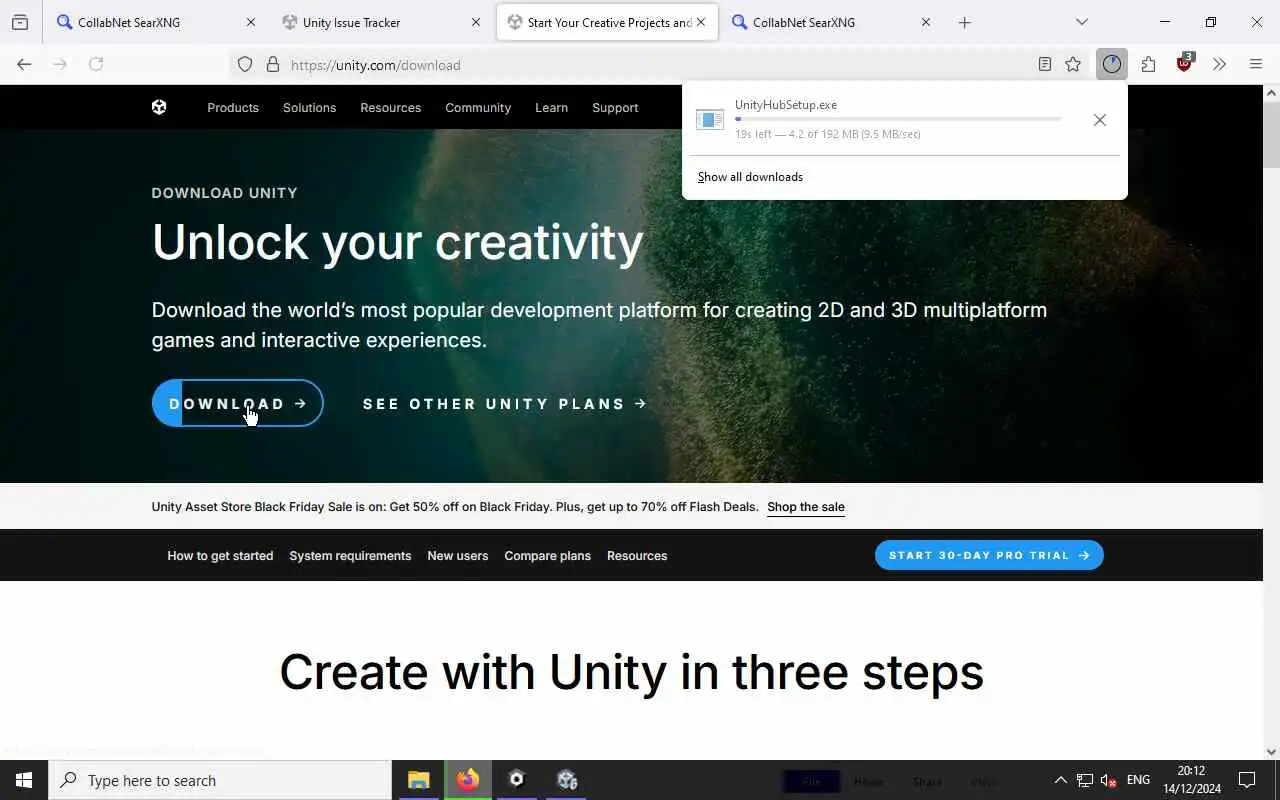Click the blue DOWNLOAD button
The height and width of the screenshot is (800, 1280).
pyautogui.click(x=237, y=403)
